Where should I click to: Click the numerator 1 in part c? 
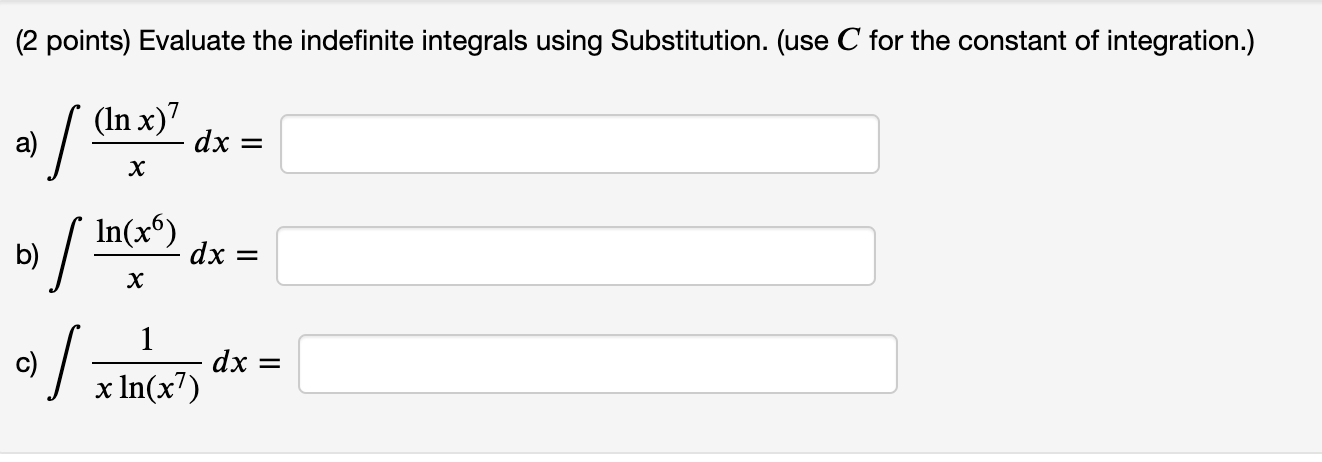146,342
